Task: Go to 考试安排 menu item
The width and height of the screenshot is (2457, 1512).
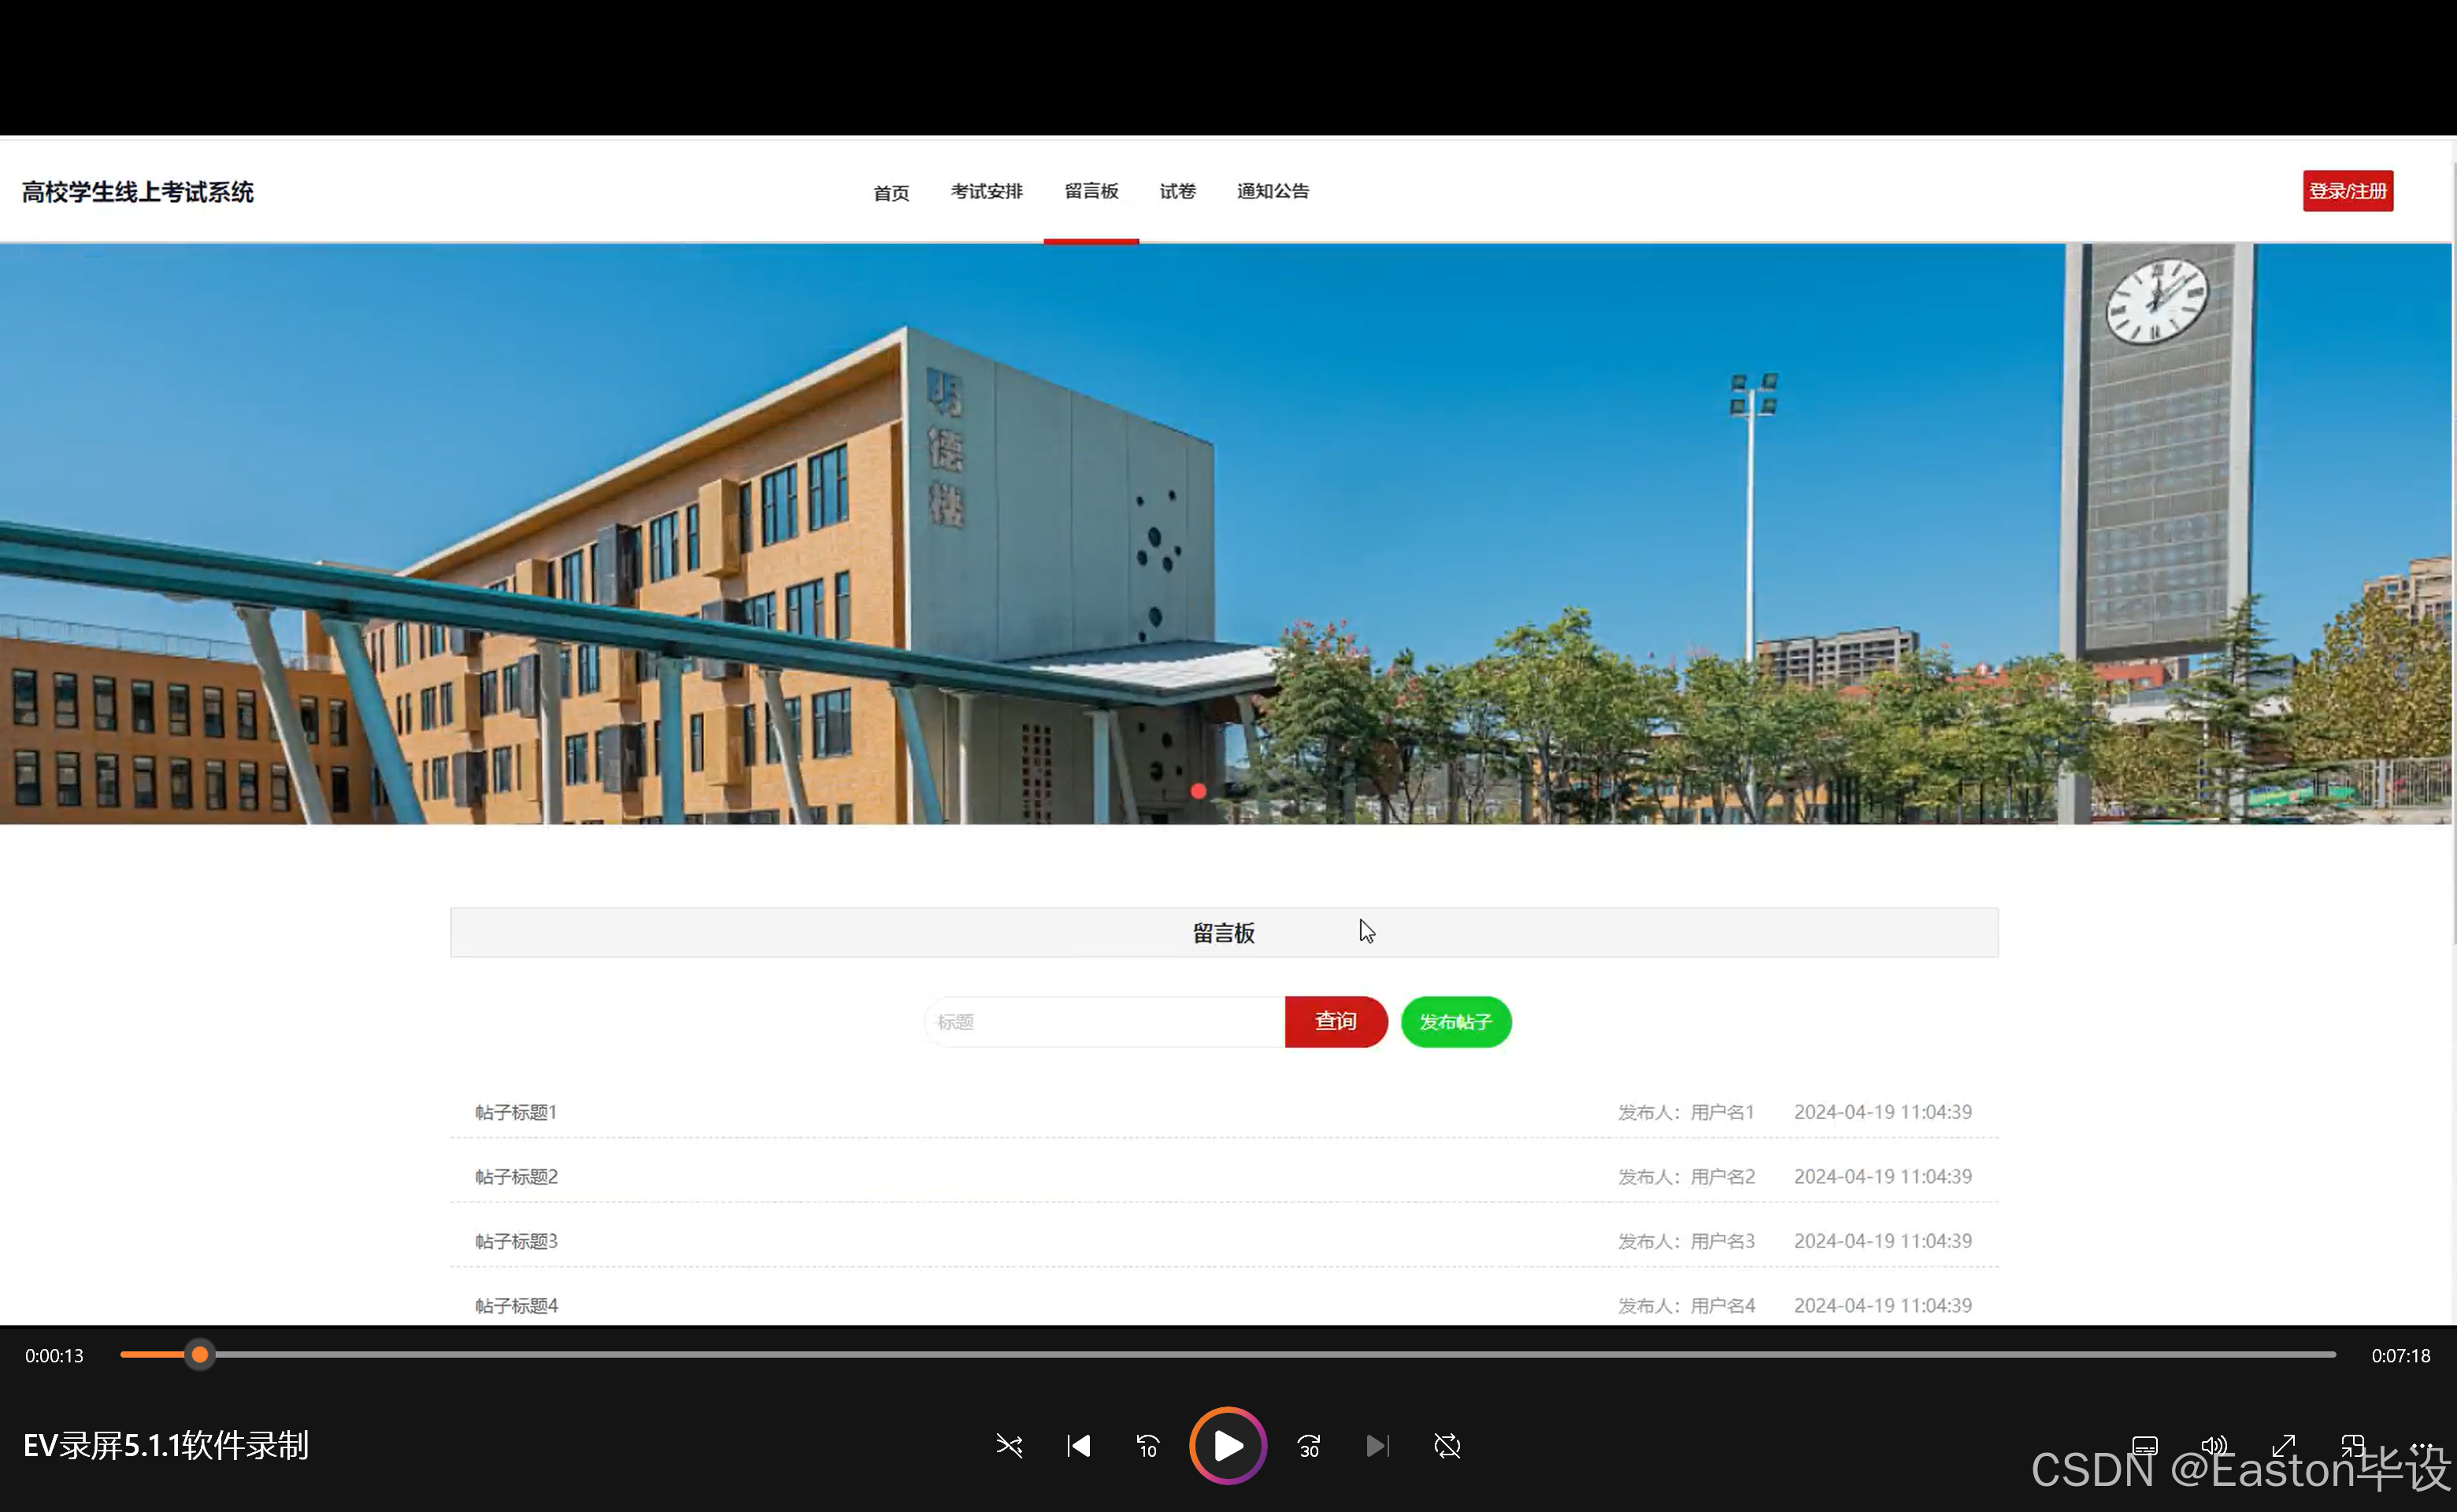Action: (x=986, y=191)
